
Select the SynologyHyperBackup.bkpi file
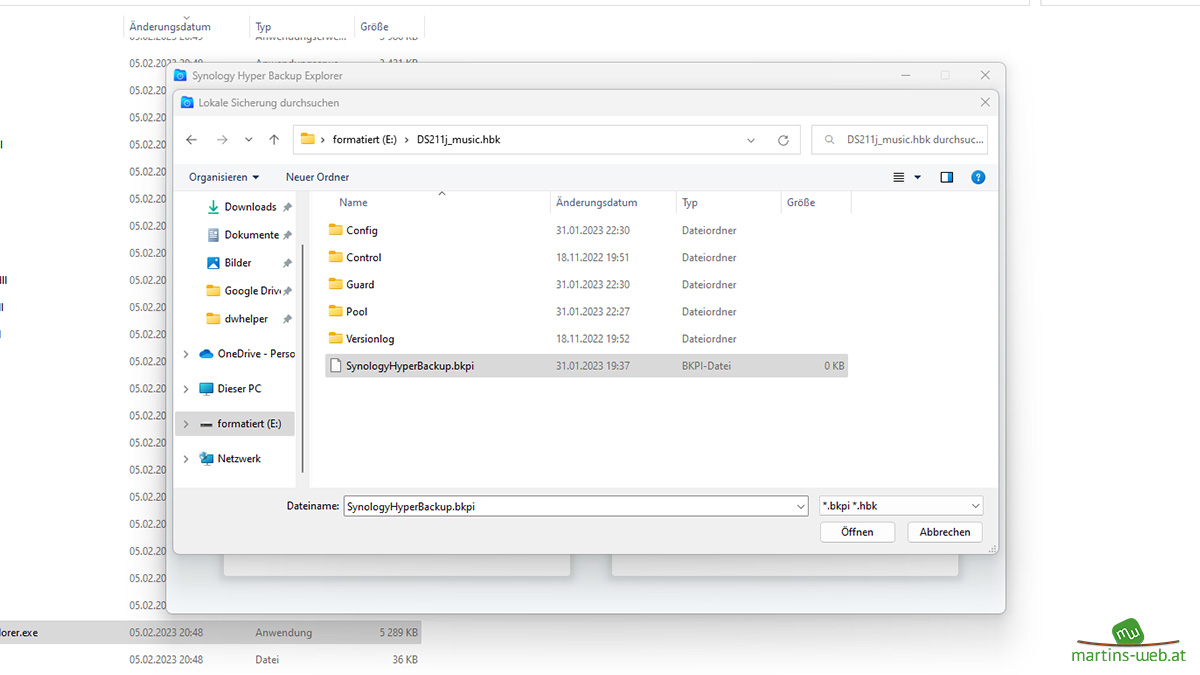tap(586, 366)
